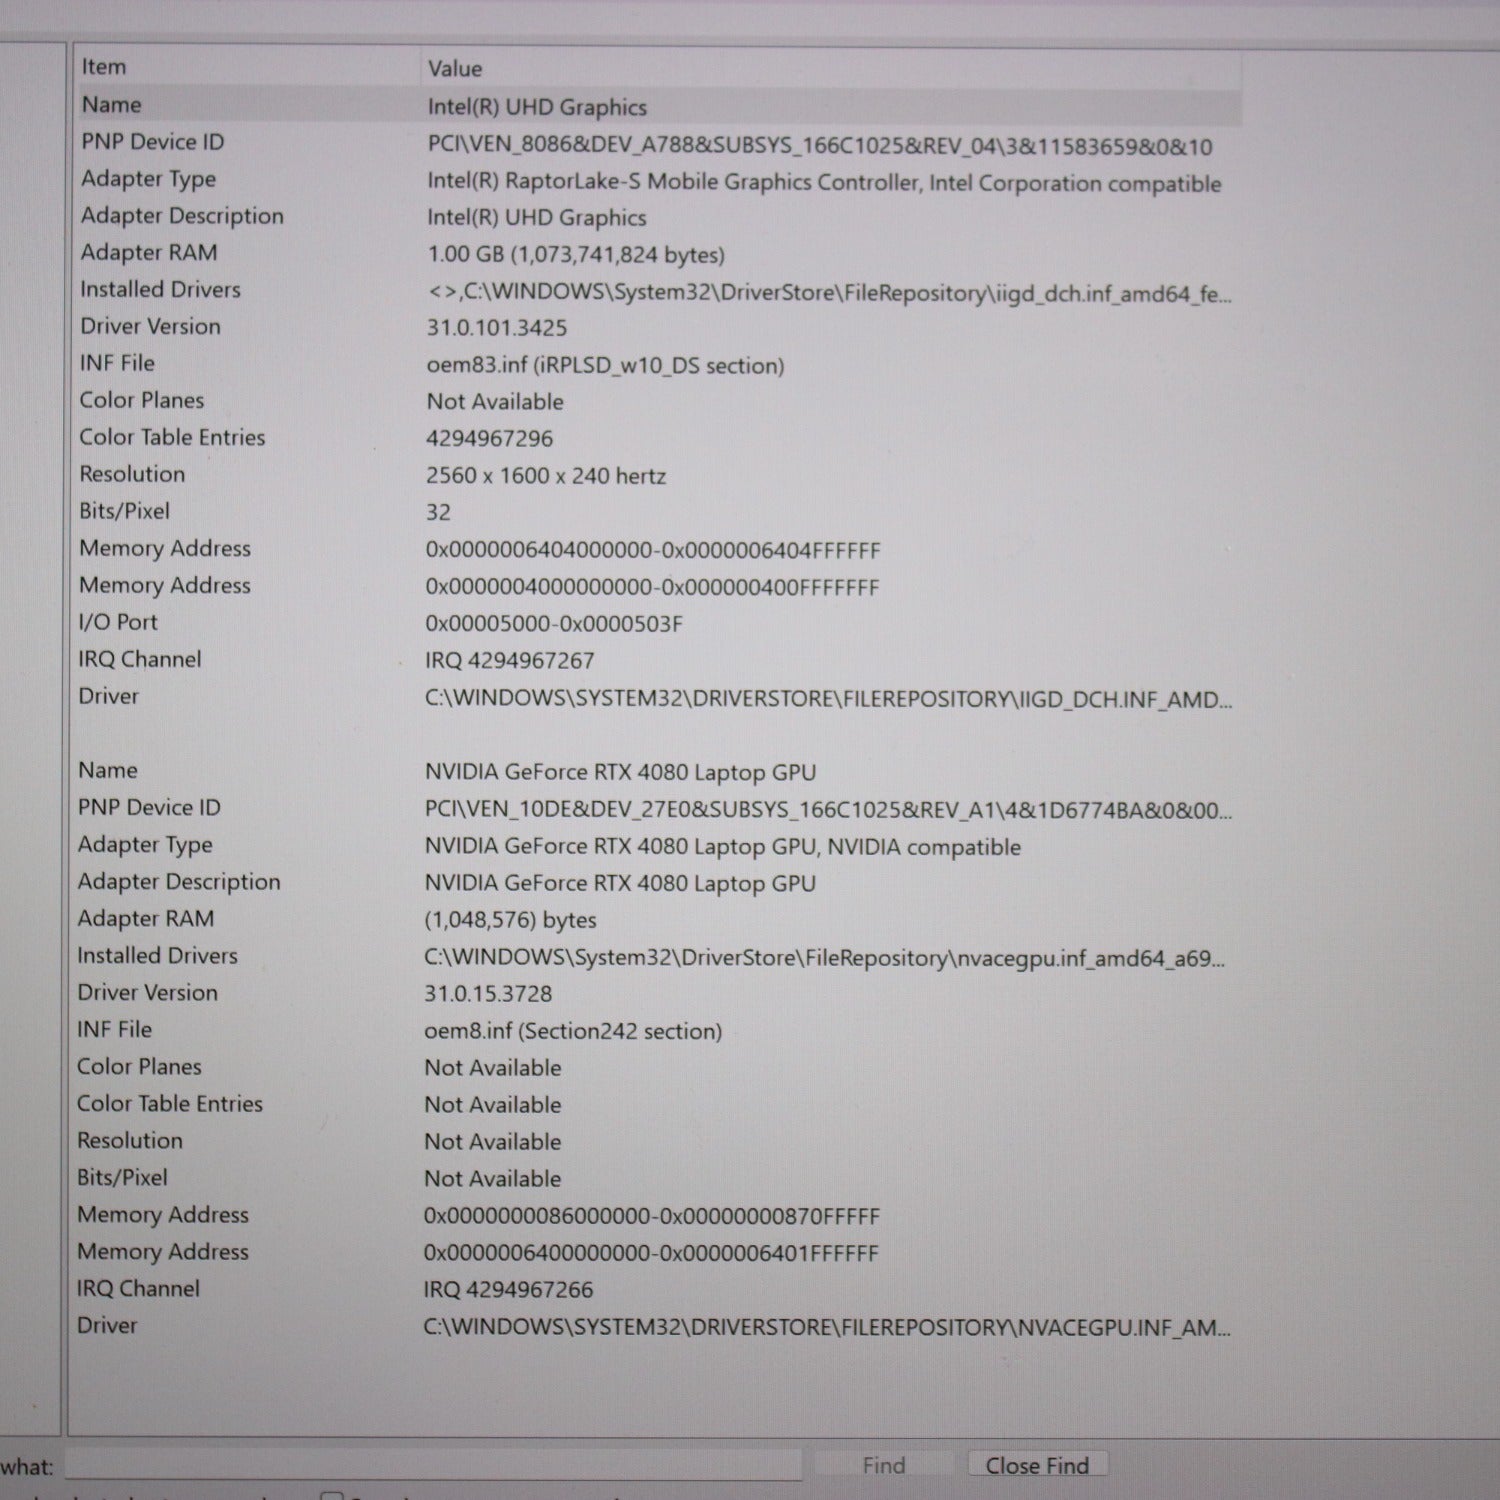Select the highlighted Intel(R) UHD Graphics Name row

(x=537, y=107)
